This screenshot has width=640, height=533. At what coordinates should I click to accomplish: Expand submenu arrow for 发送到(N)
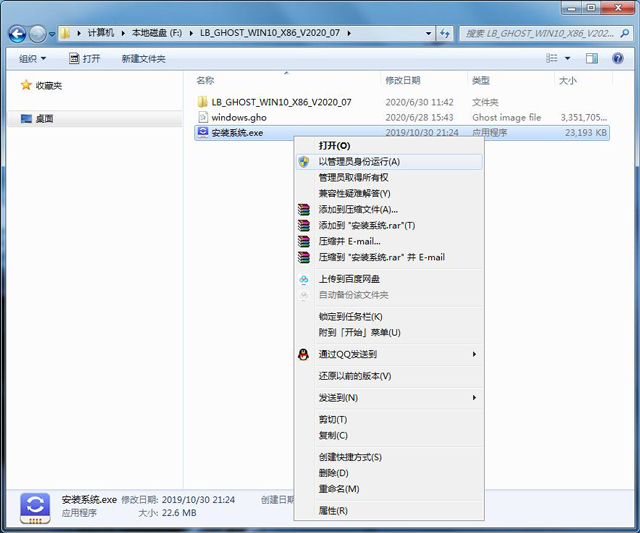[474, 398]
